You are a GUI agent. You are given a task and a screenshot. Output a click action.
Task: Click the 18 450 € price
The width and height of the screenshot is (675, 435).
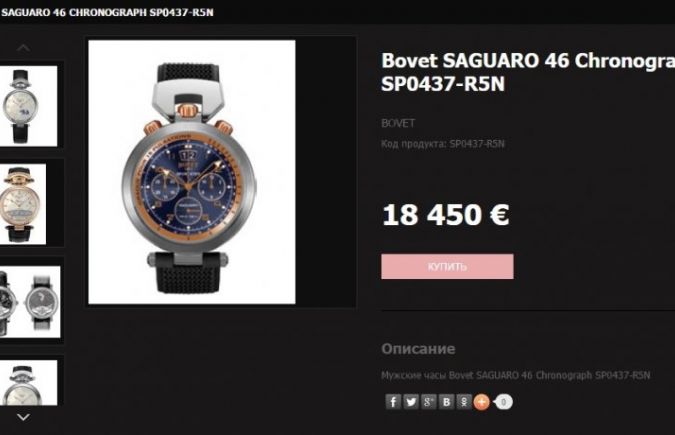point(446,214)
